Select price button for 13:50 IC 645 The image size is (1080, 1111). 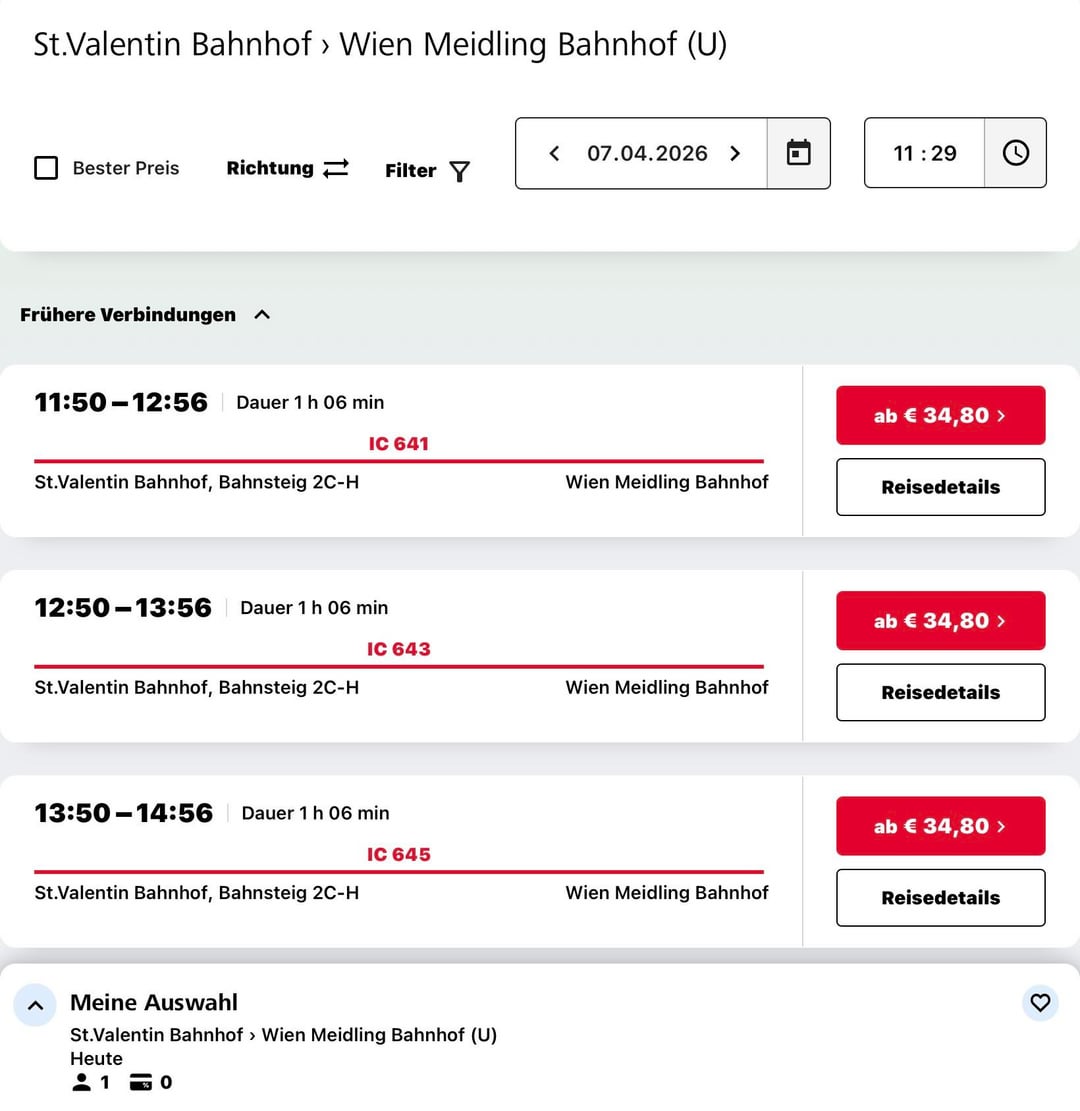[x=940, y=826]
